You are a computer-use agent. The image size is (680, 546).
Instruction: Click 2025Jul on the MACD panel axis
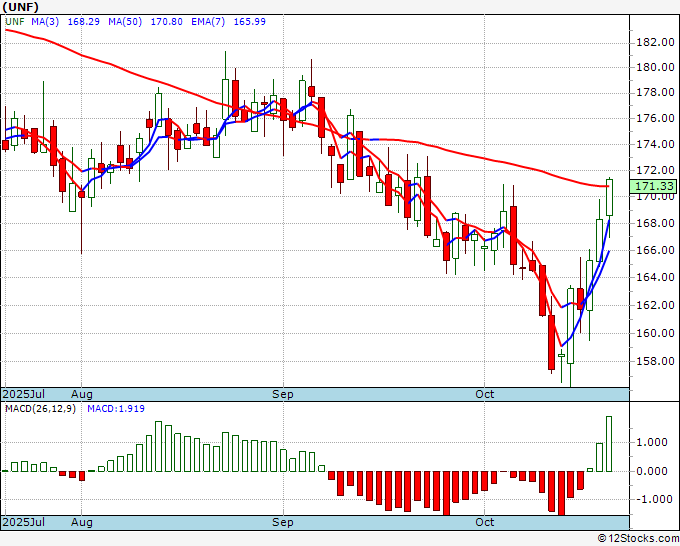point(24,522)
